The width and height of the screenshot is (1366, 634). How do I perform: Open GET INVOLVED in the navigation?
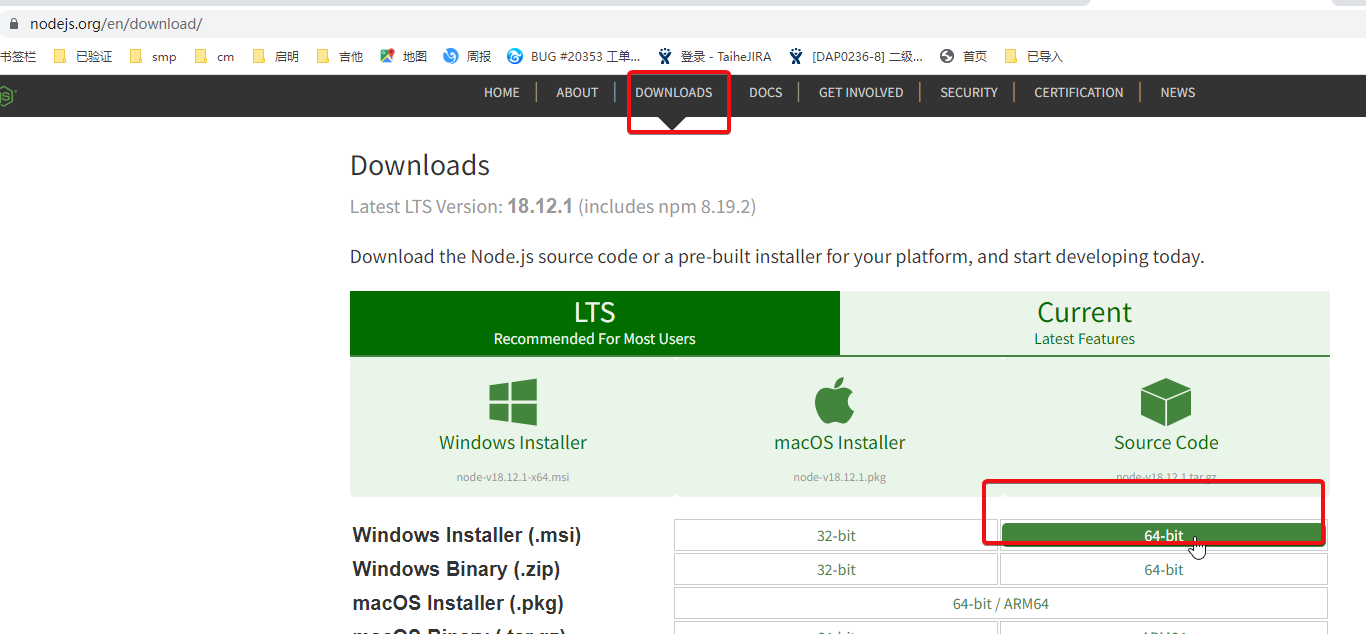pyautogui.click(x=861, y=92)
